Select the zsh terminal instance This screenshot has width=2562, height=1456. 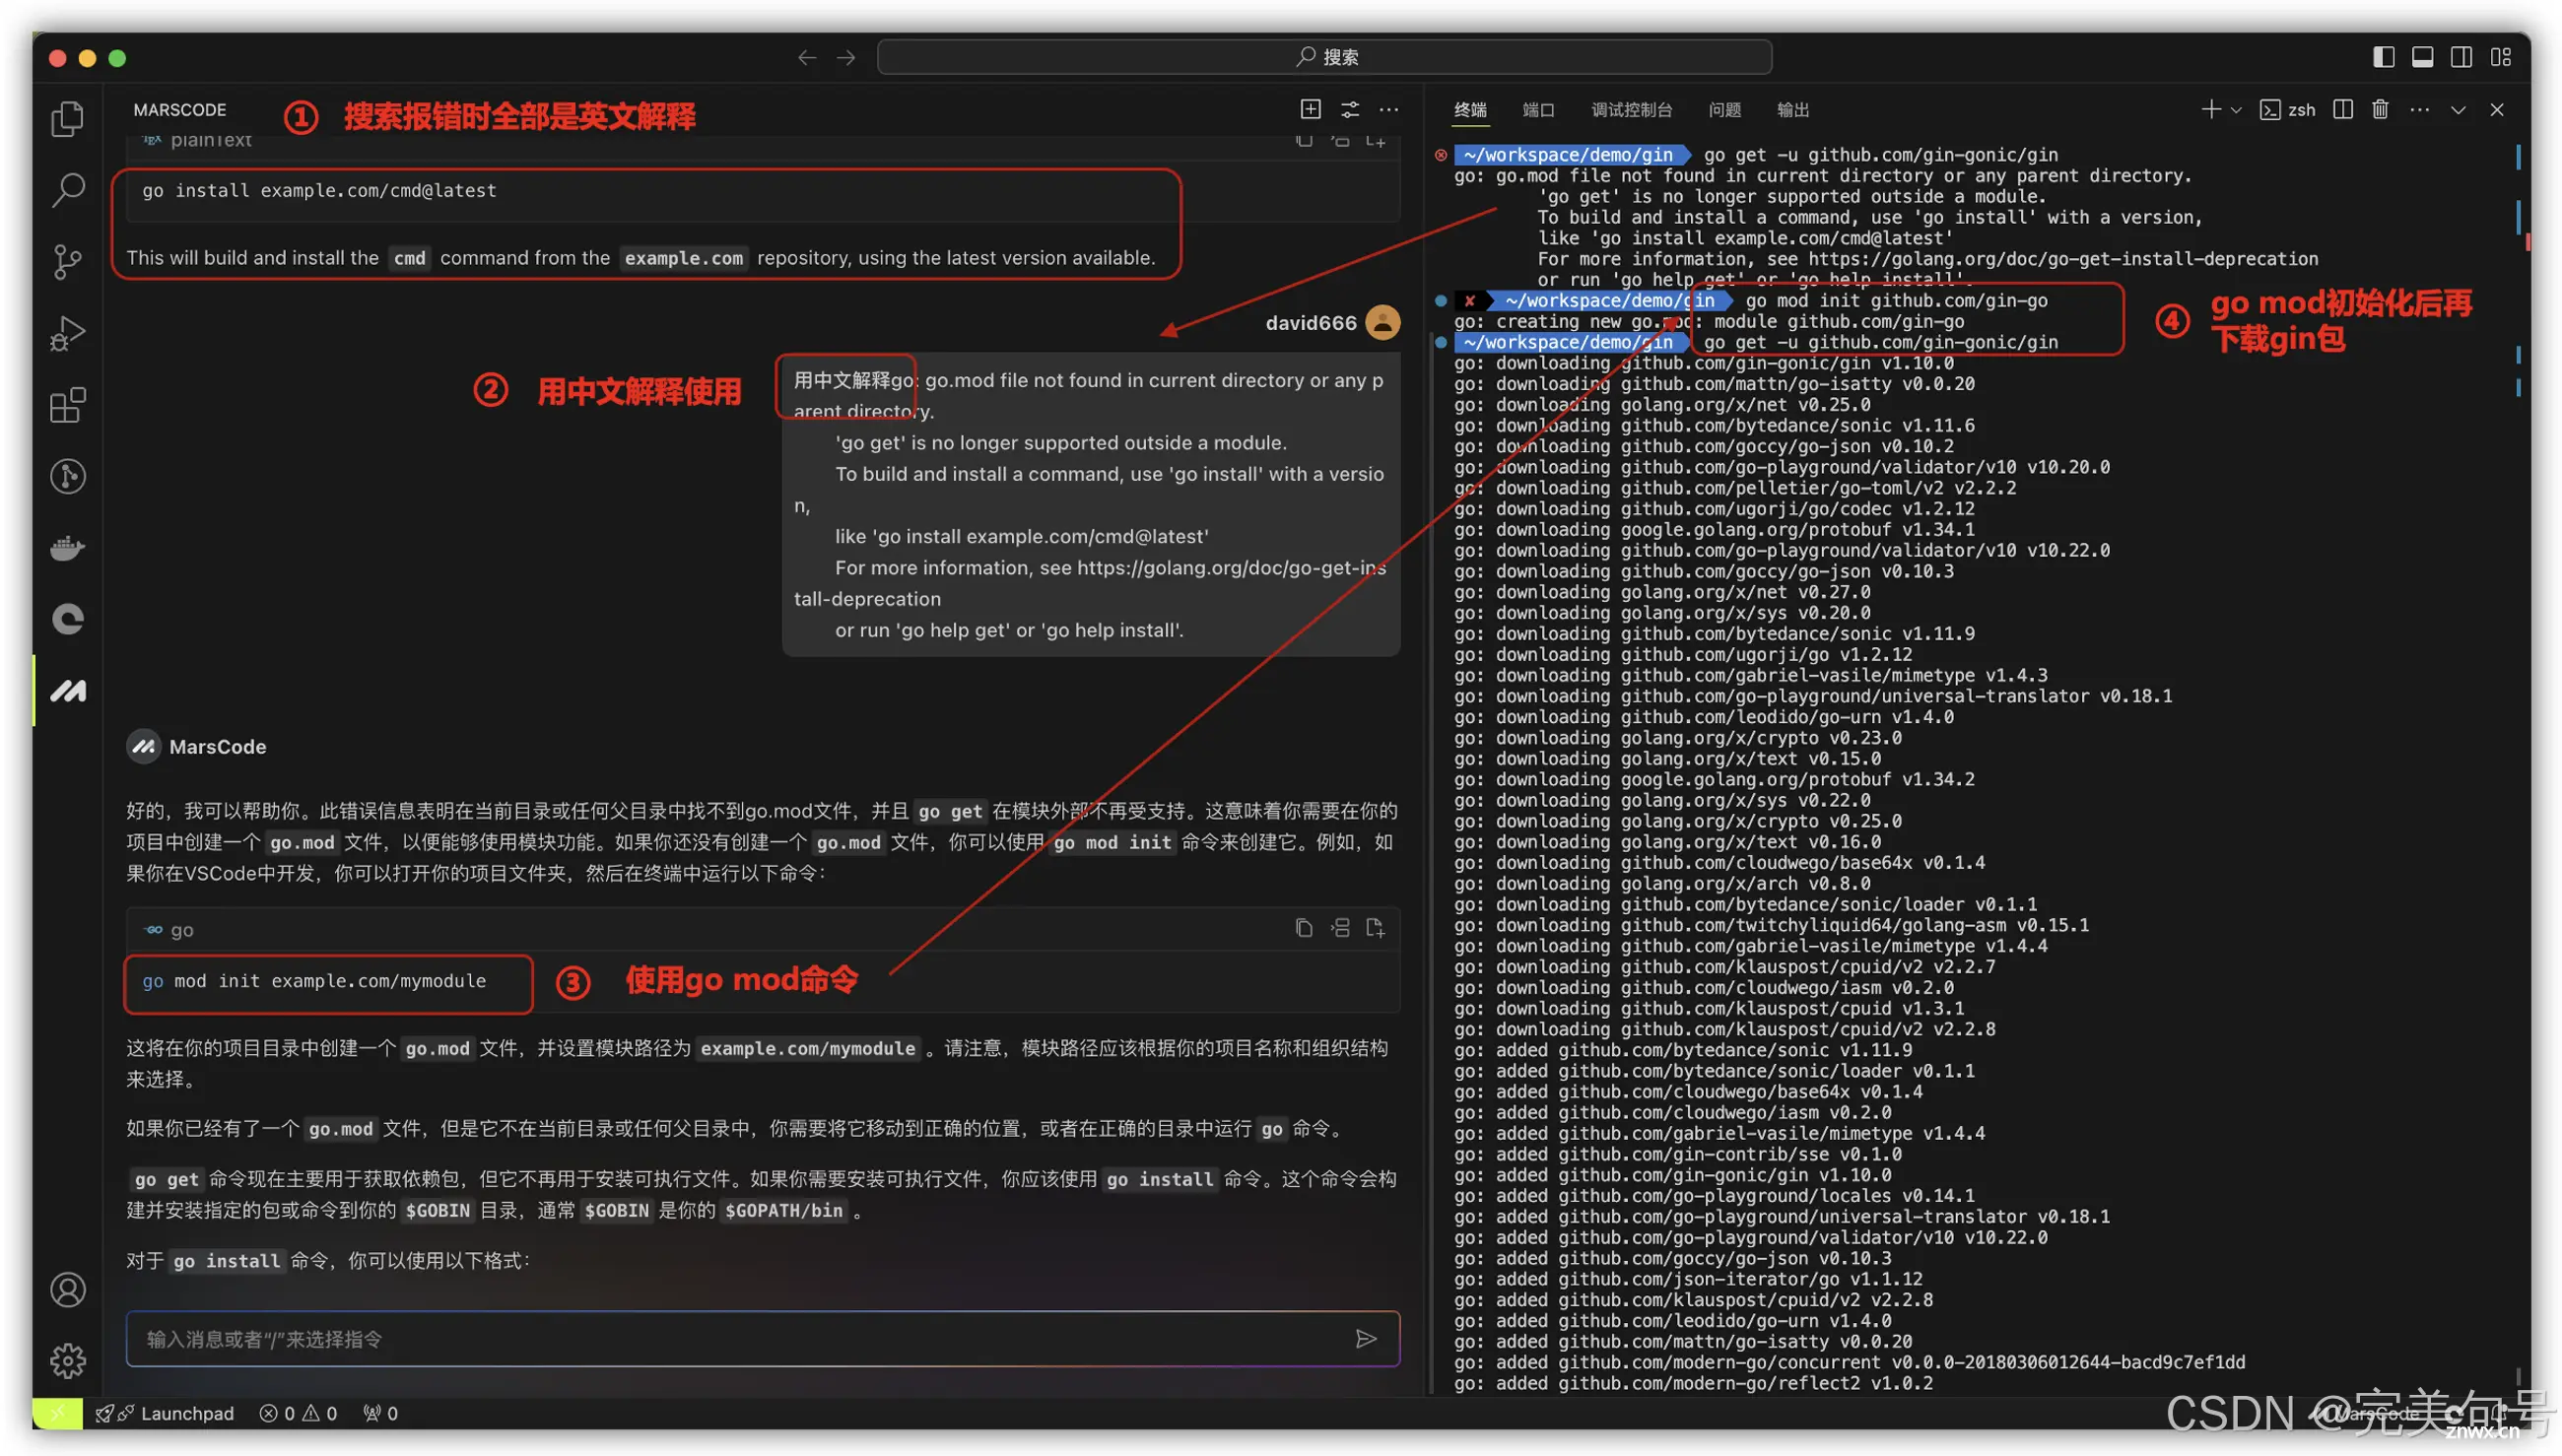[2287, 110]
